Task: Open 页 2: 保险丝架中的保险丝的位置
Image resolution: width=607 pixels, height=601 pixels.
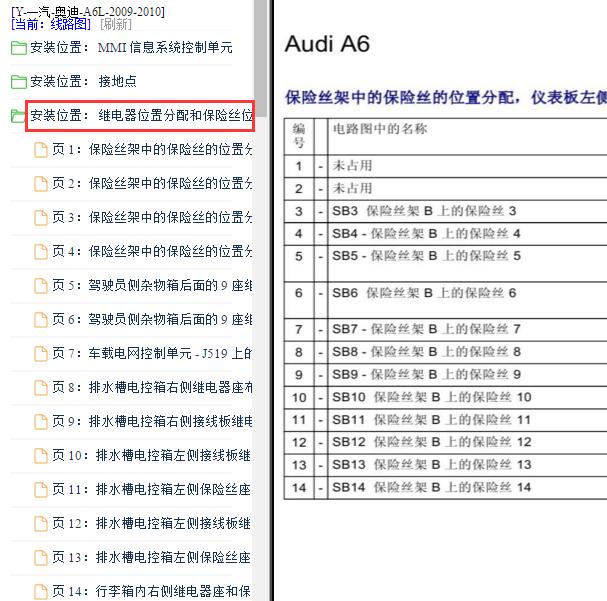Action: coord(152,183)
